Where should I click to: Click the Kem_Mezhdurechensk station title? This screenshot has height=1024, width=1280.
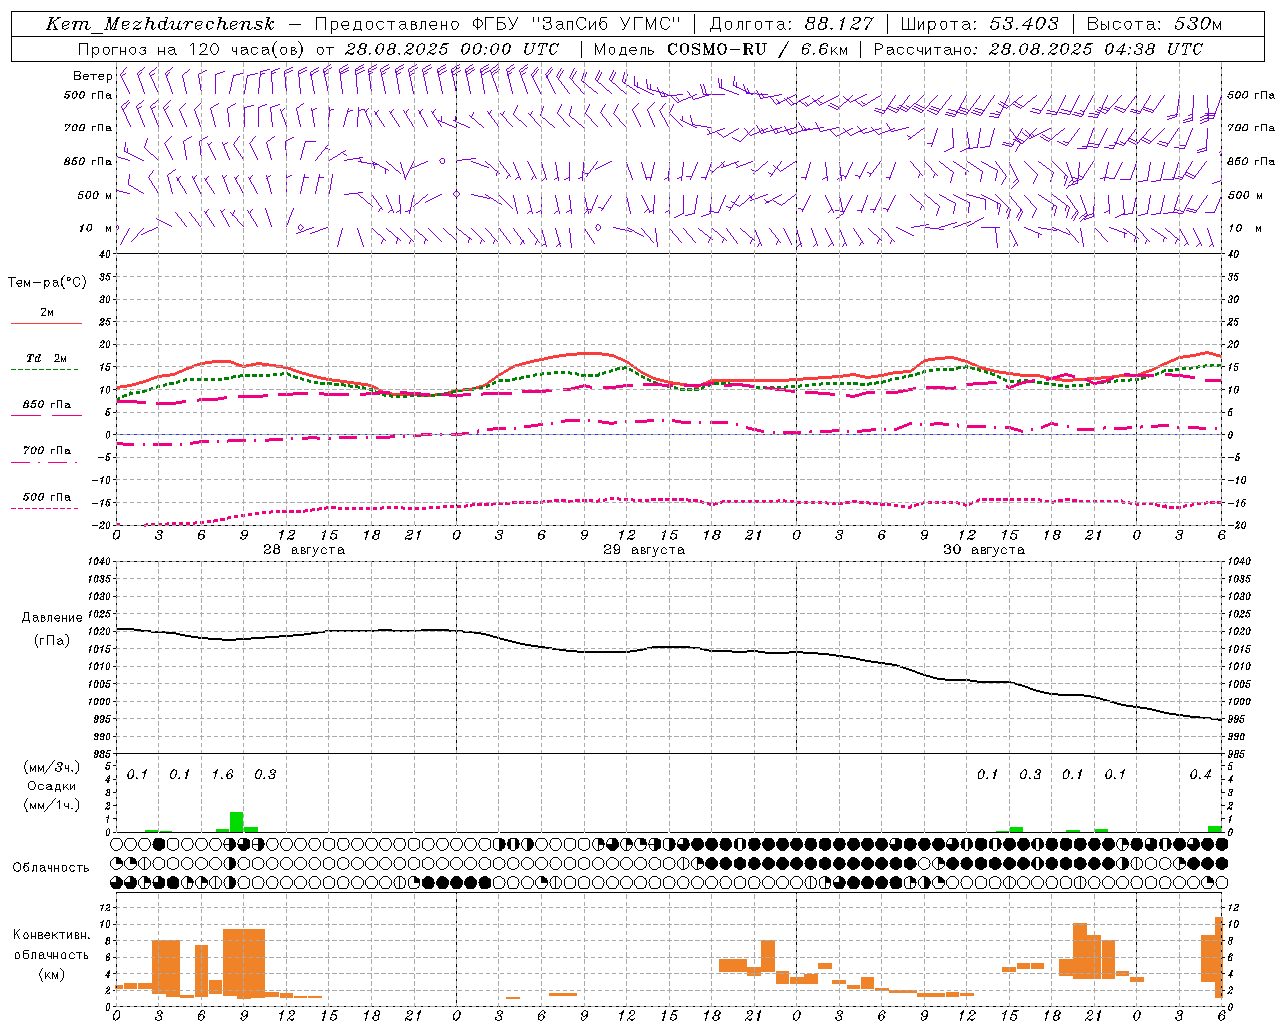160,24
